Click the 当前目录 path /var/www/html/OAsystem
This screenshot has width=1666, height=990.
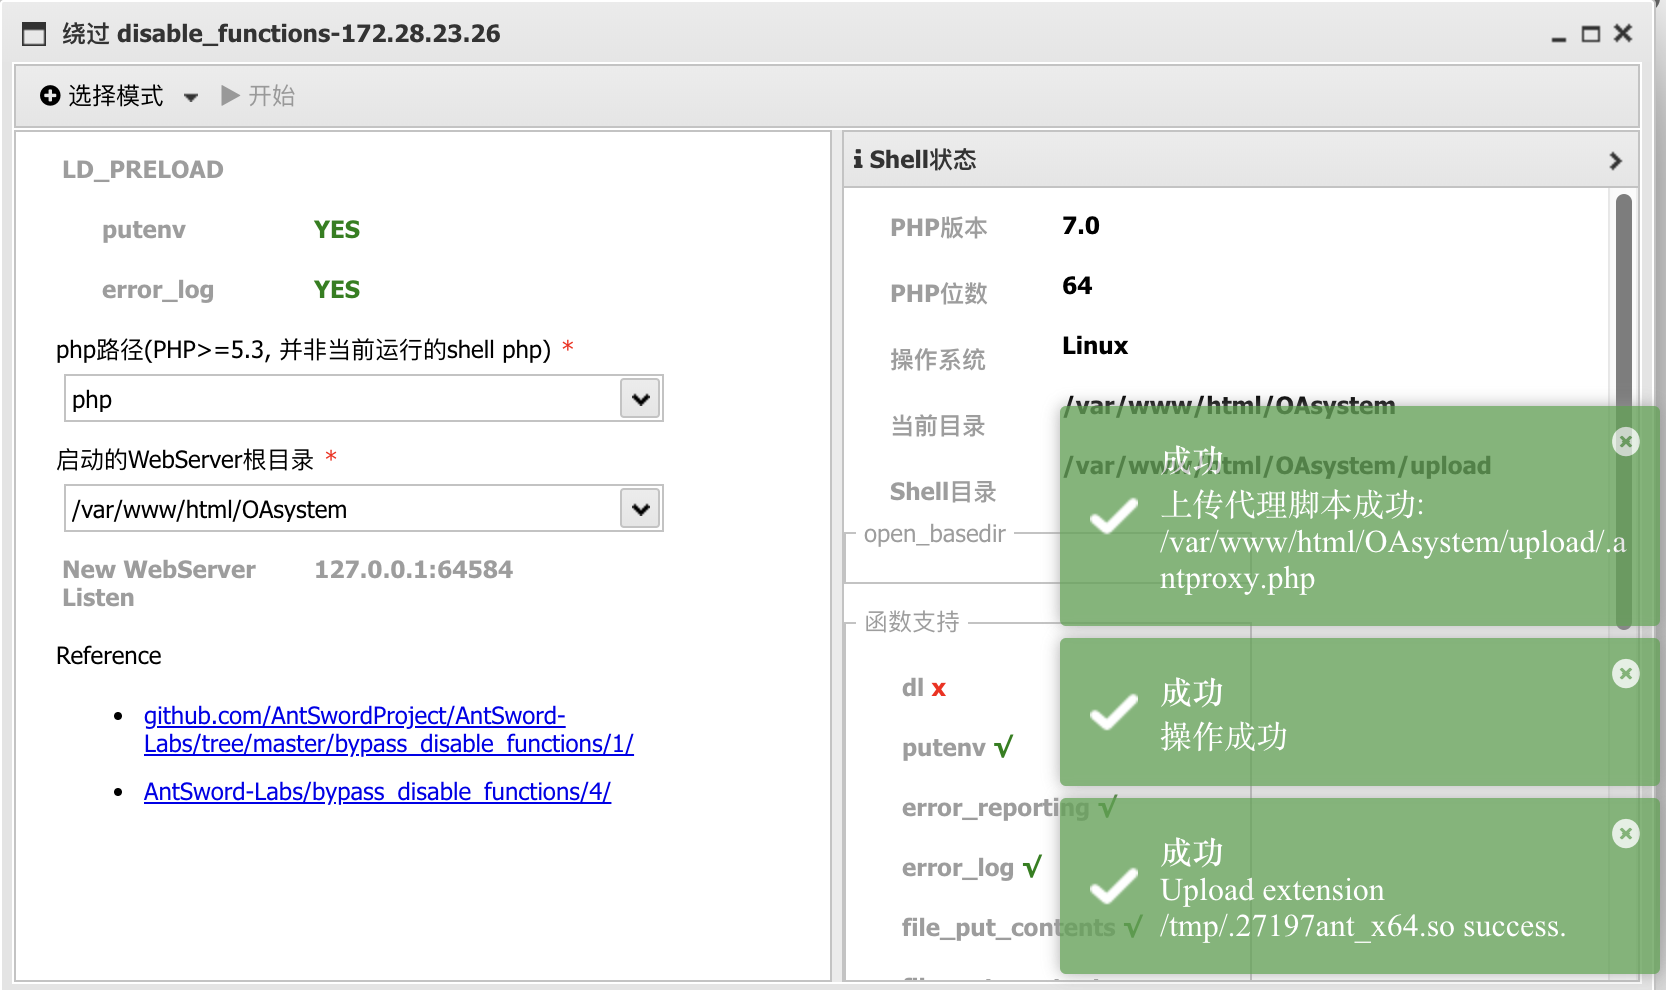[x=1230, y=404]
